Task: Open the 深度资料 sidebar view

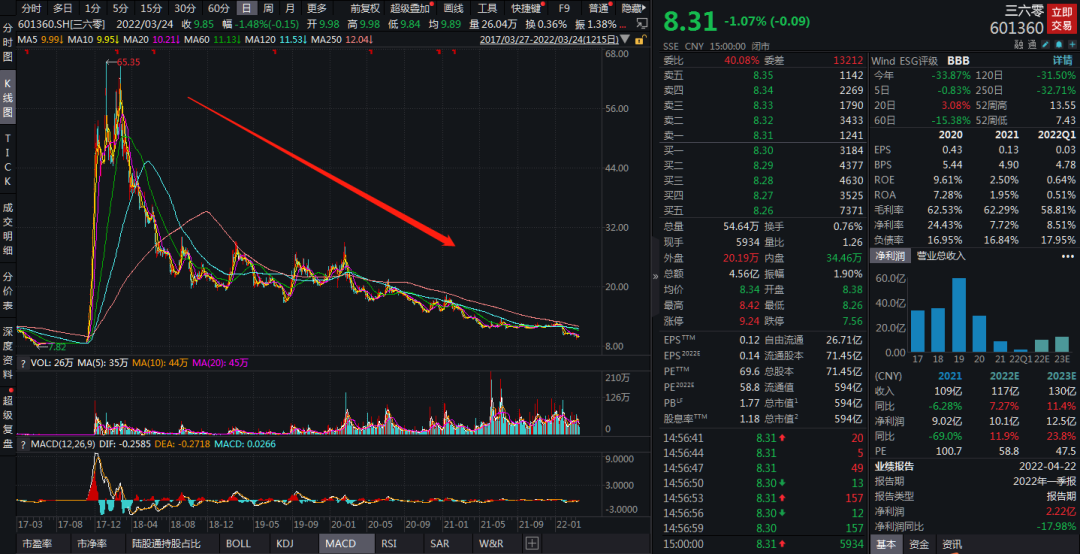Action: (8, 353)
